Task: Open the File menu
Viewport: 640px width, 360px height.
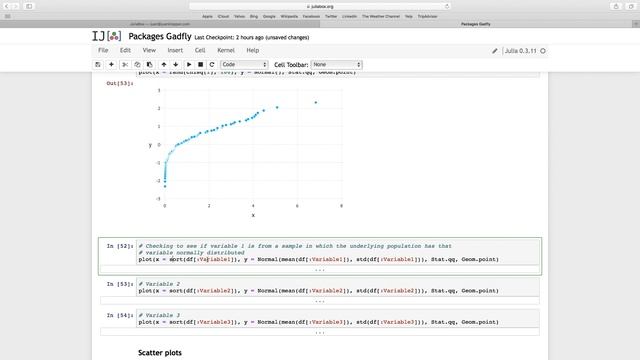Action: pyautogui.click(x=103, y=50)
